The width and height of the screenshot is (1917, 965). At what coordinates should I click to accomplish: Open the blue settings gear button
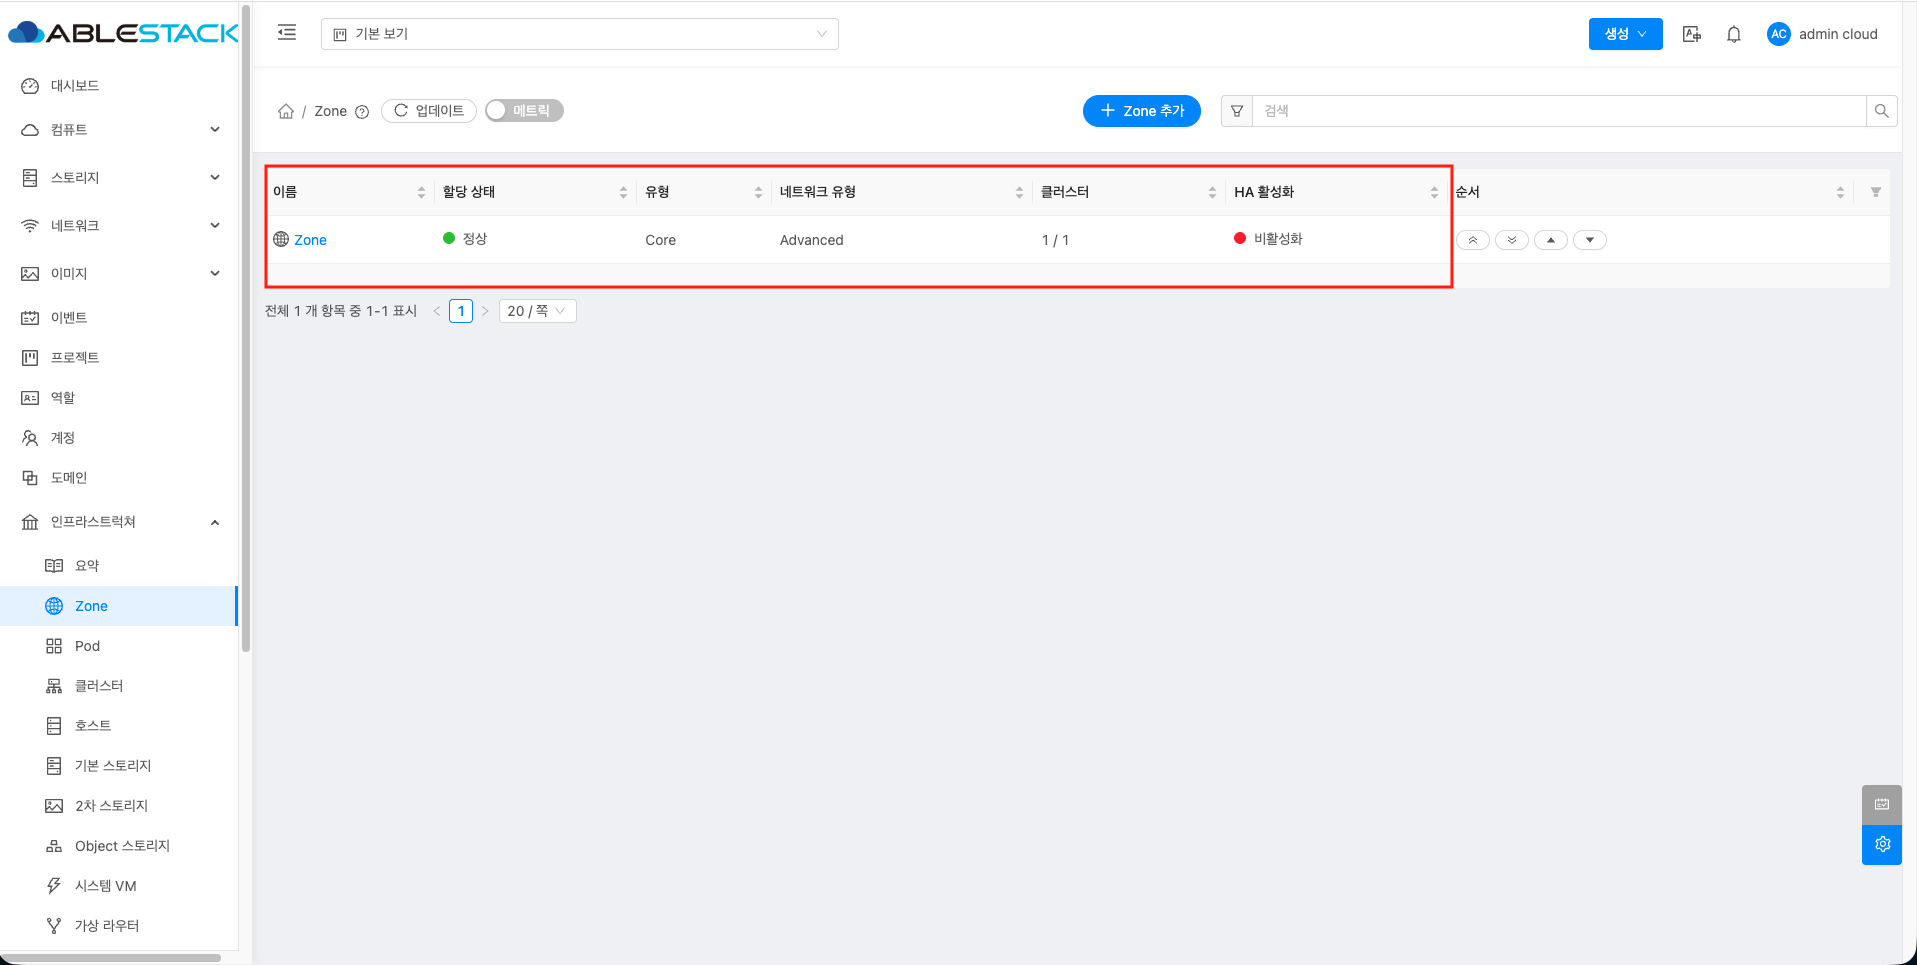(x=1882, y=845)
